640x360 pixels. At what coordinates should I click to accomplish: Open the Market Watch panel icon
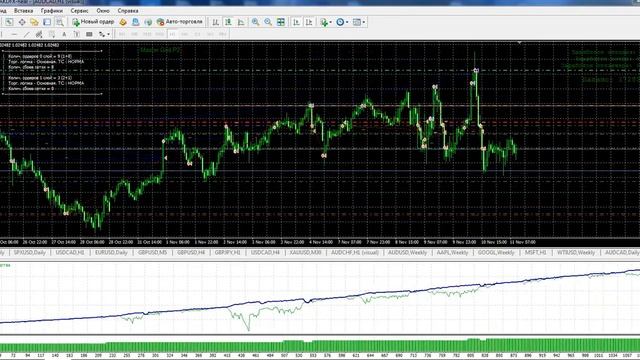[x=9, y=22]
